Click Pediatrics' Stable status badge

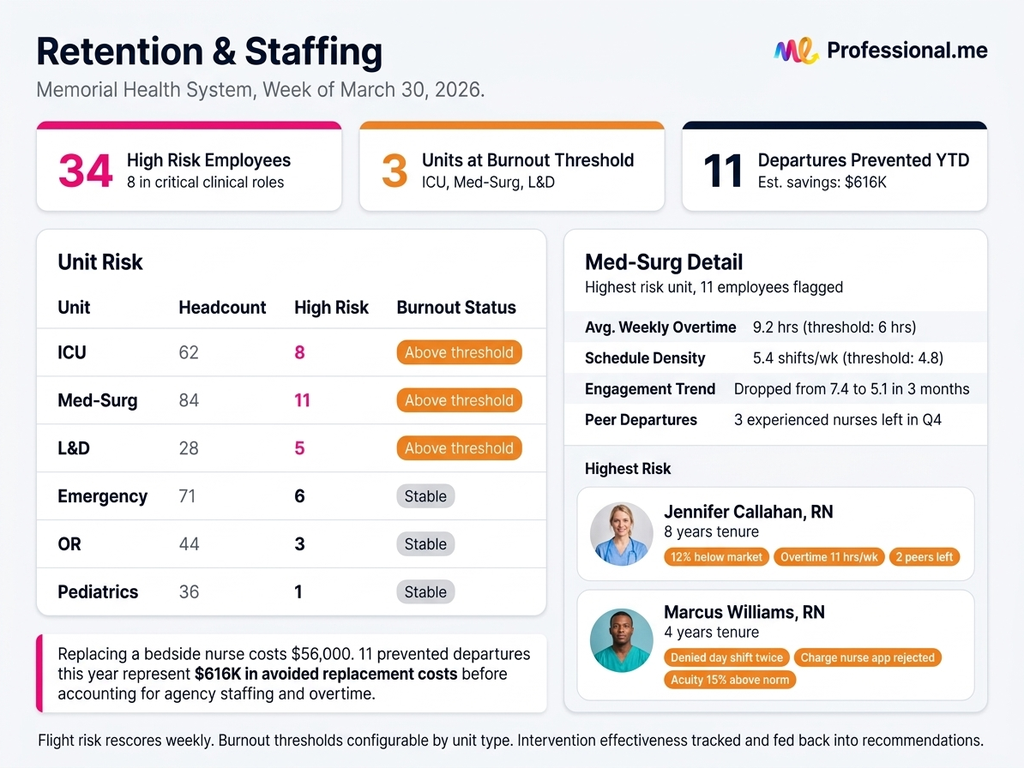click(x=425, y=592)
